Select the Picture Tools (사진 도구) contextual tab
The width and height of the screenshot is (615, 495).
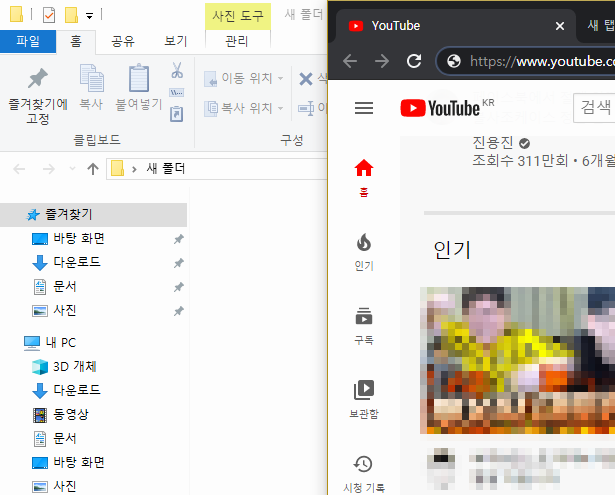pos(238,16)
